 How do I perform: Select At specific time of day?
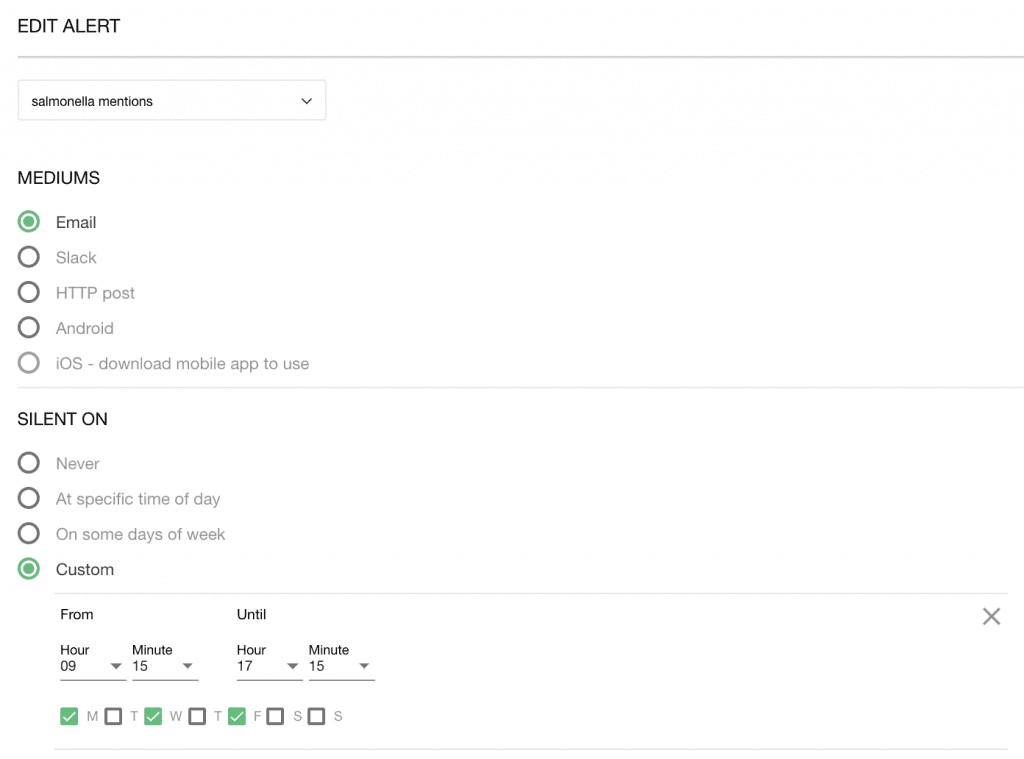[x=29, y=499]
